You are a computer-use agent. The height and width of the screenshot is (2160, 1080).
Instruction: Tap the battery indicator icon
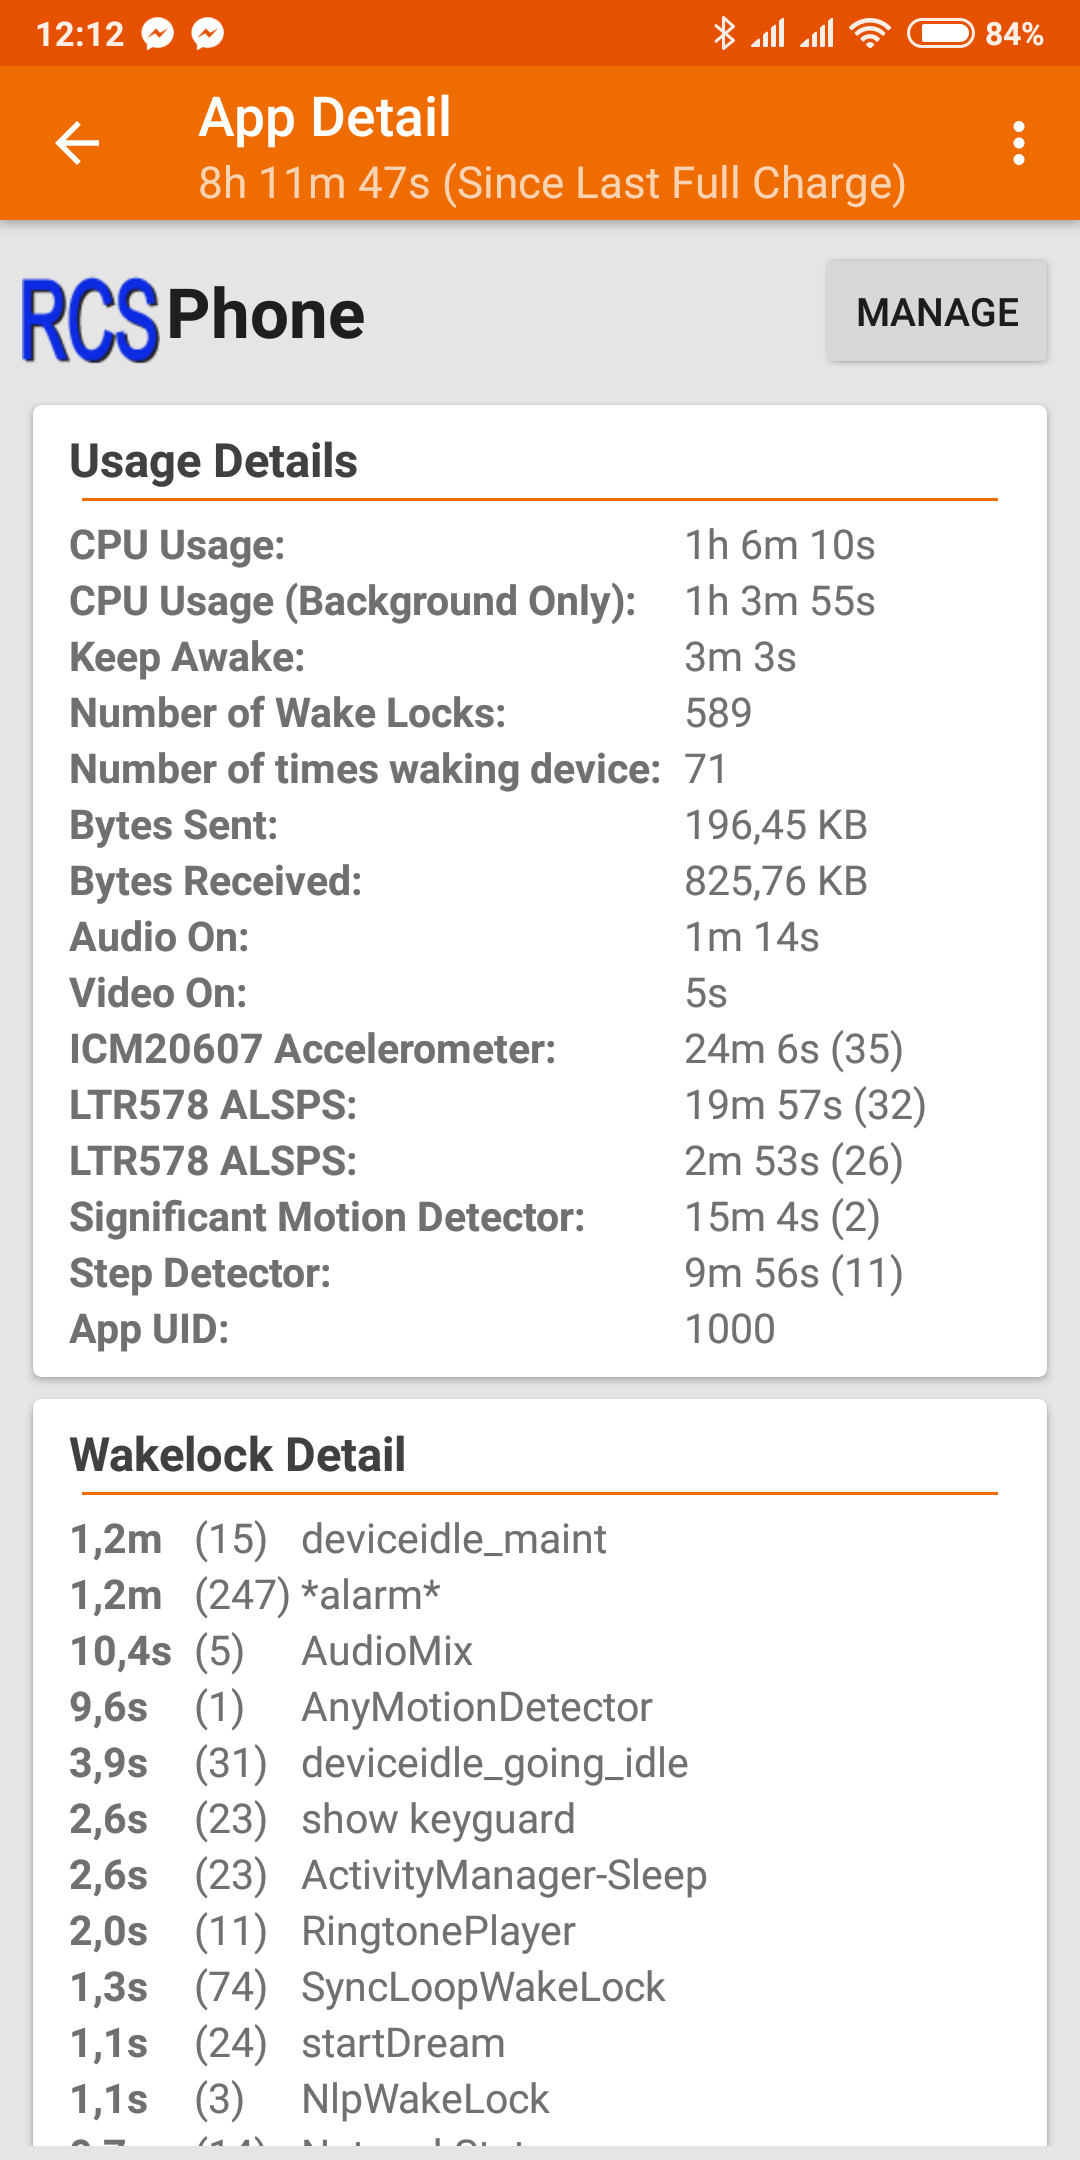click(x=940, y=34)
